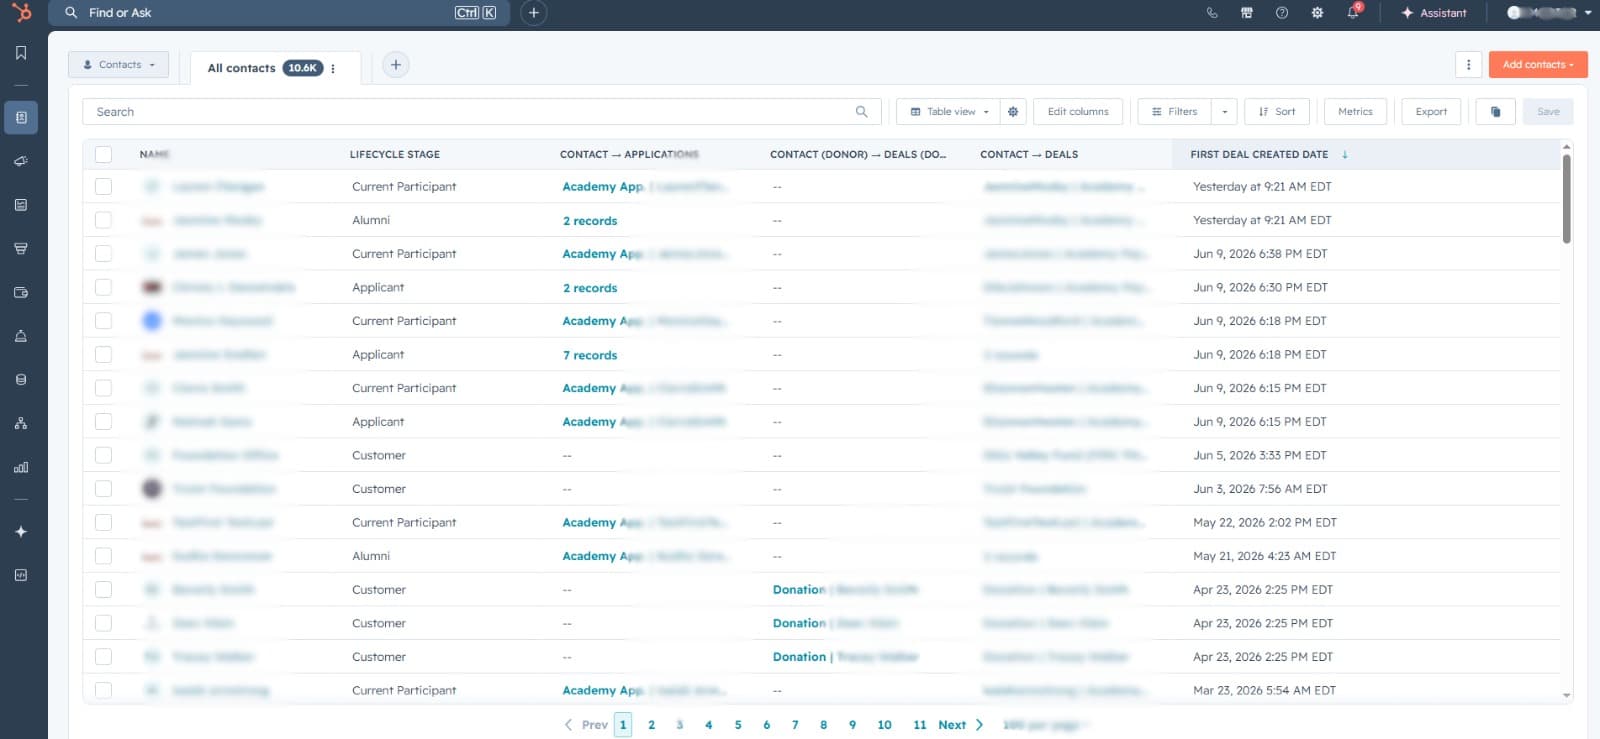The height and width of the screenshot is (739, 1600).
Task: Open the Sales funnel sidebar icon
Action: [x=21, y=249]
